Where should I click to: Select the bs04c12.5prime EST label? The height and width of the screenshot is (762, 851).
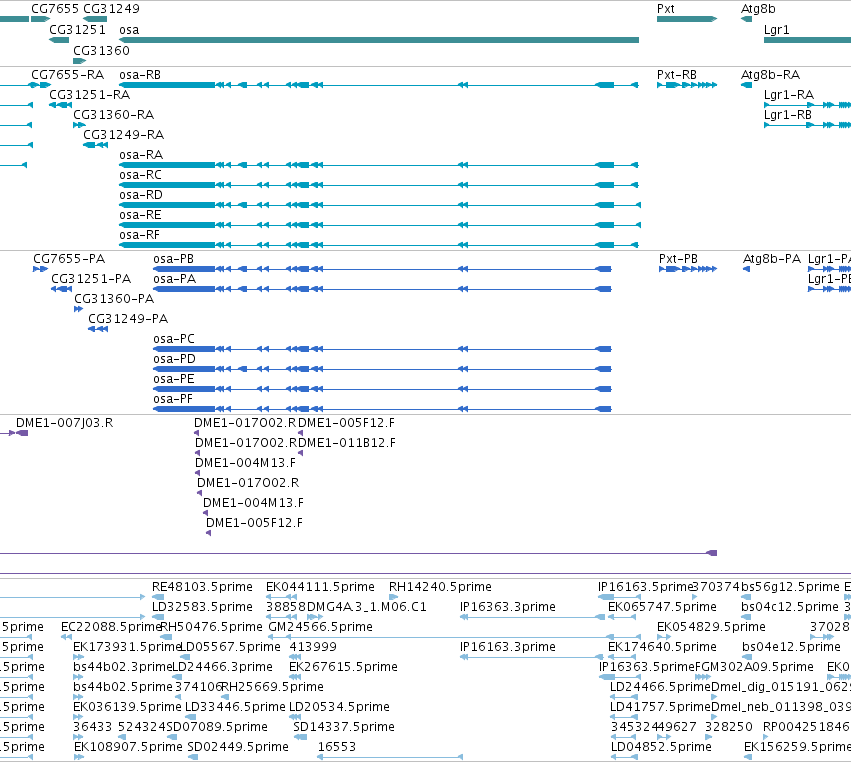(x=790, y=607)
